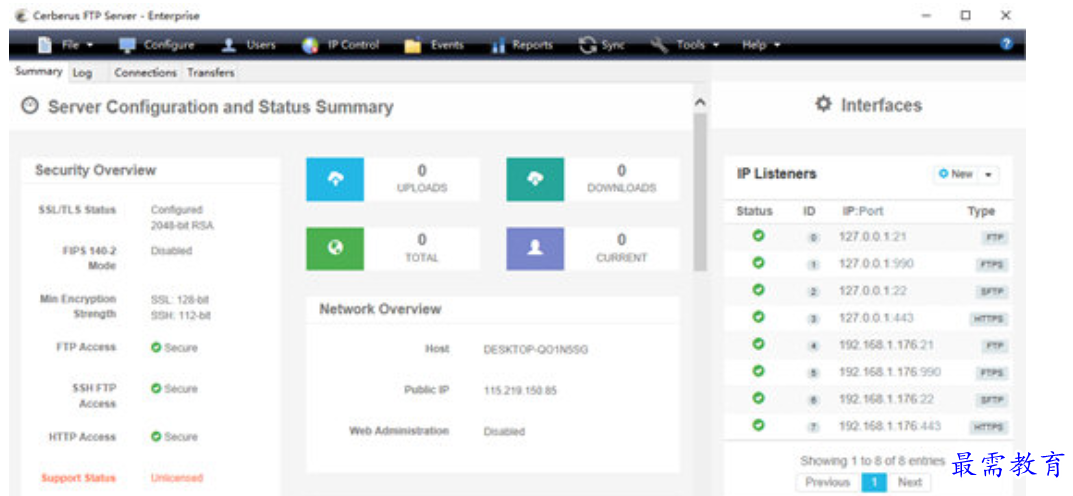Click the status icon for 127.0.0.1:22
The image size is (1073, 496).
point(758,290)
